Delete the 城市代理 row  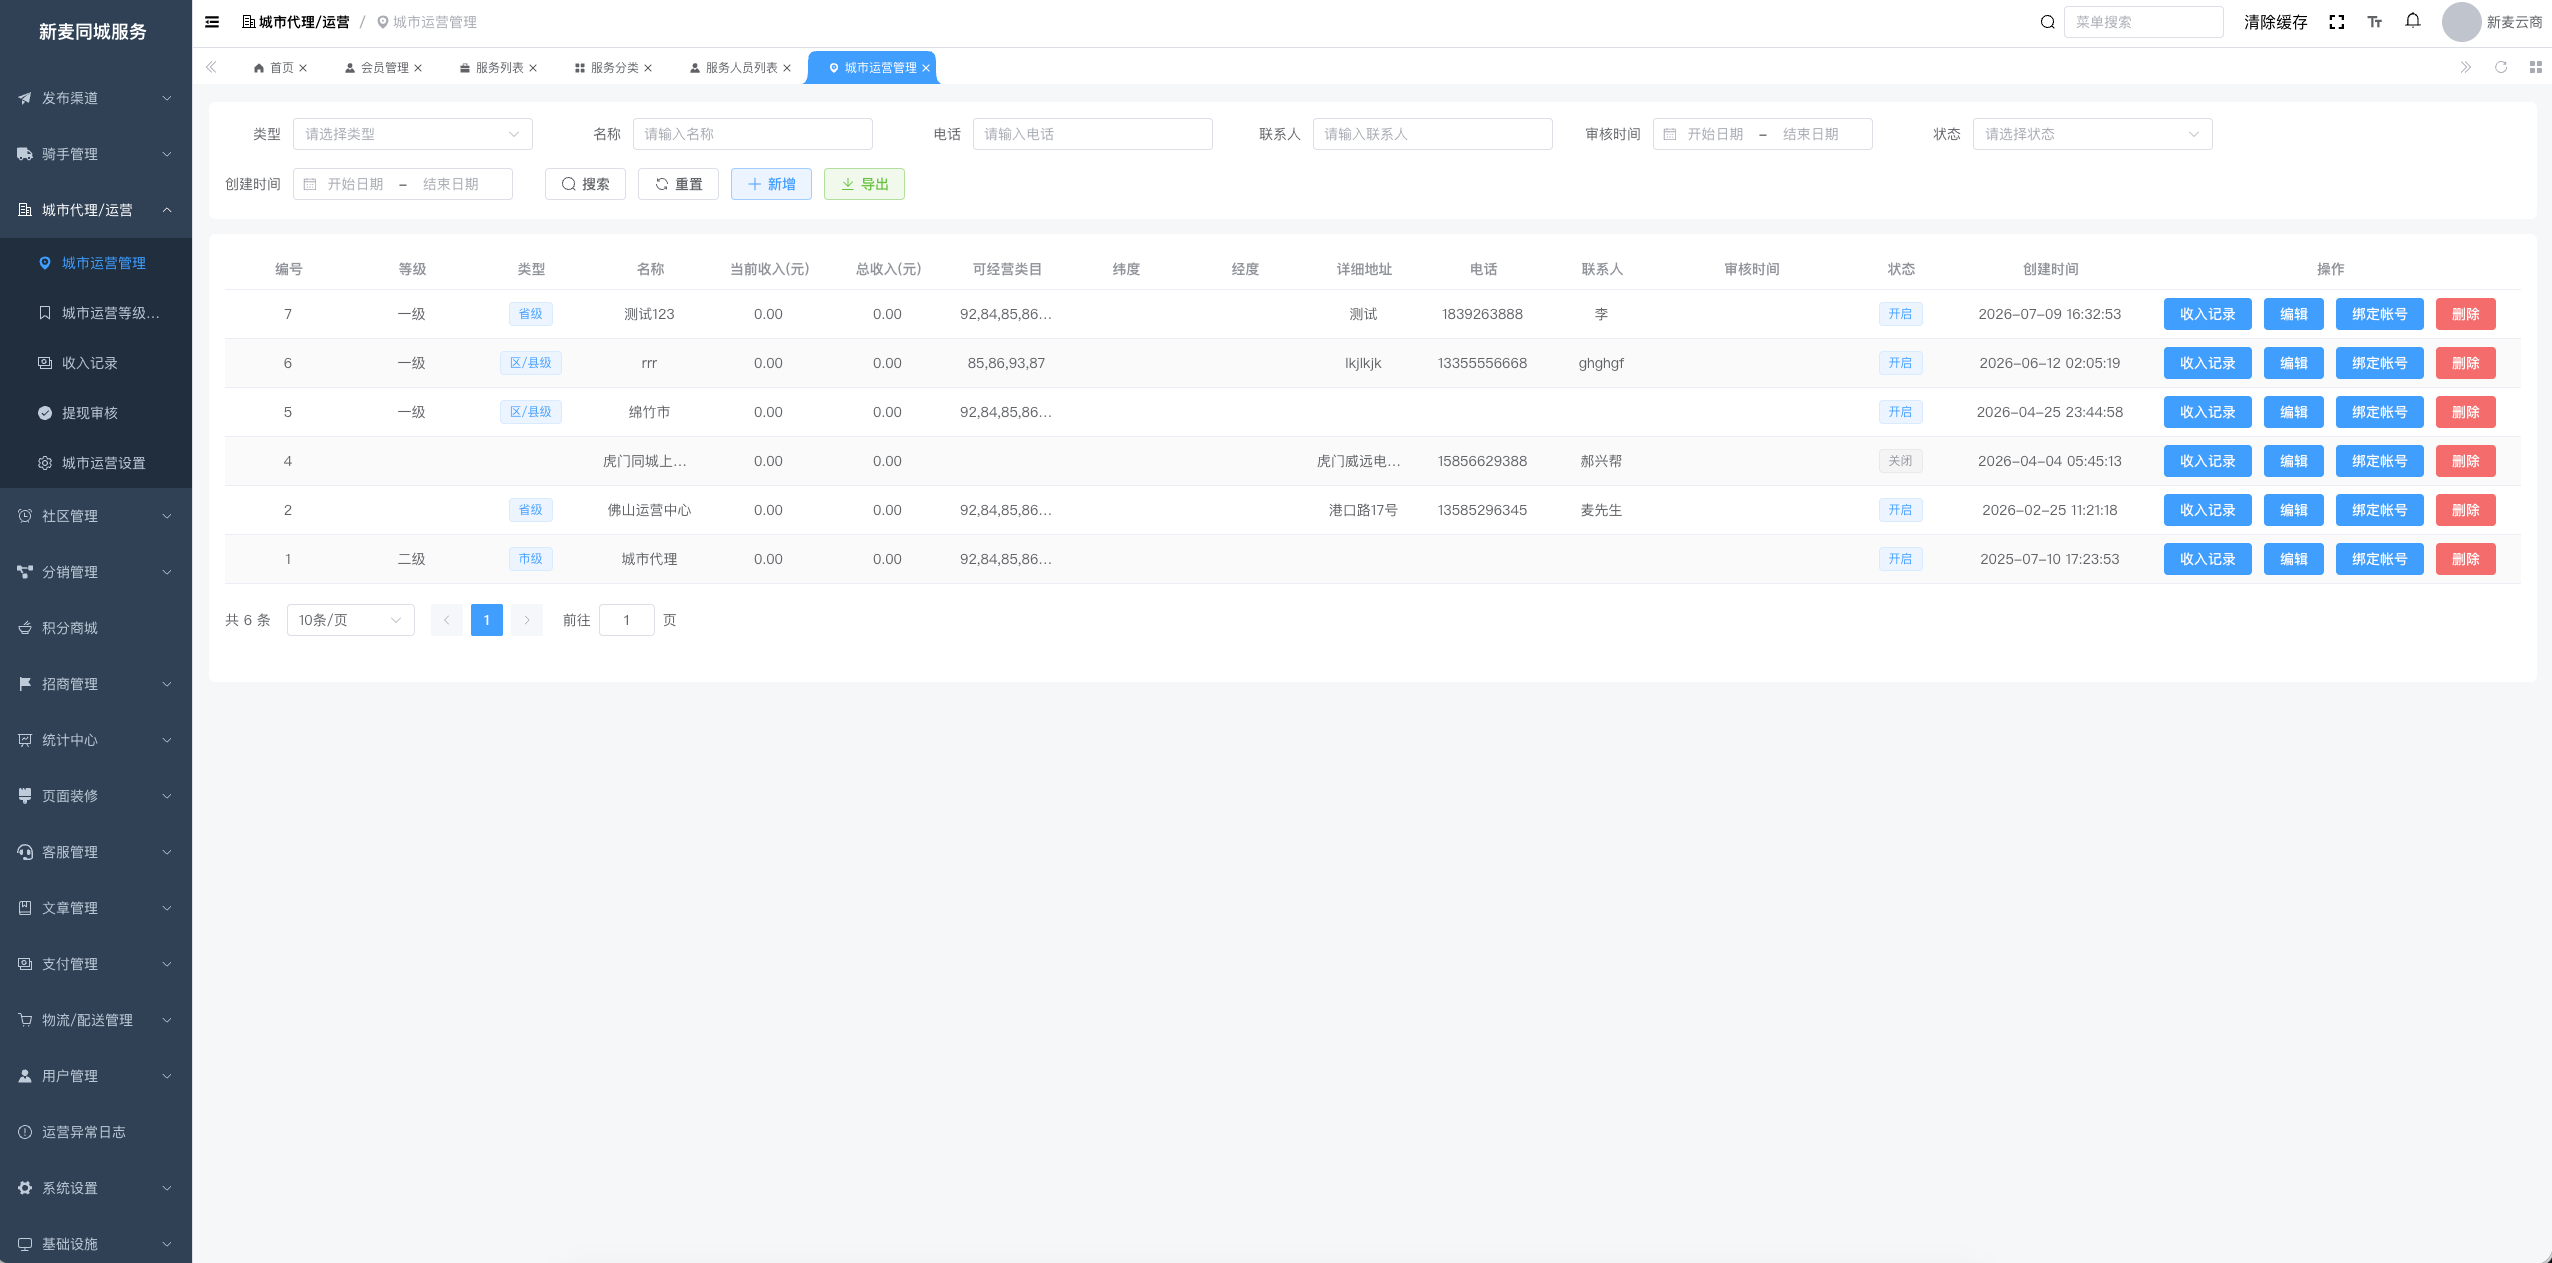pyautogui.click(x=2465, y=559)
